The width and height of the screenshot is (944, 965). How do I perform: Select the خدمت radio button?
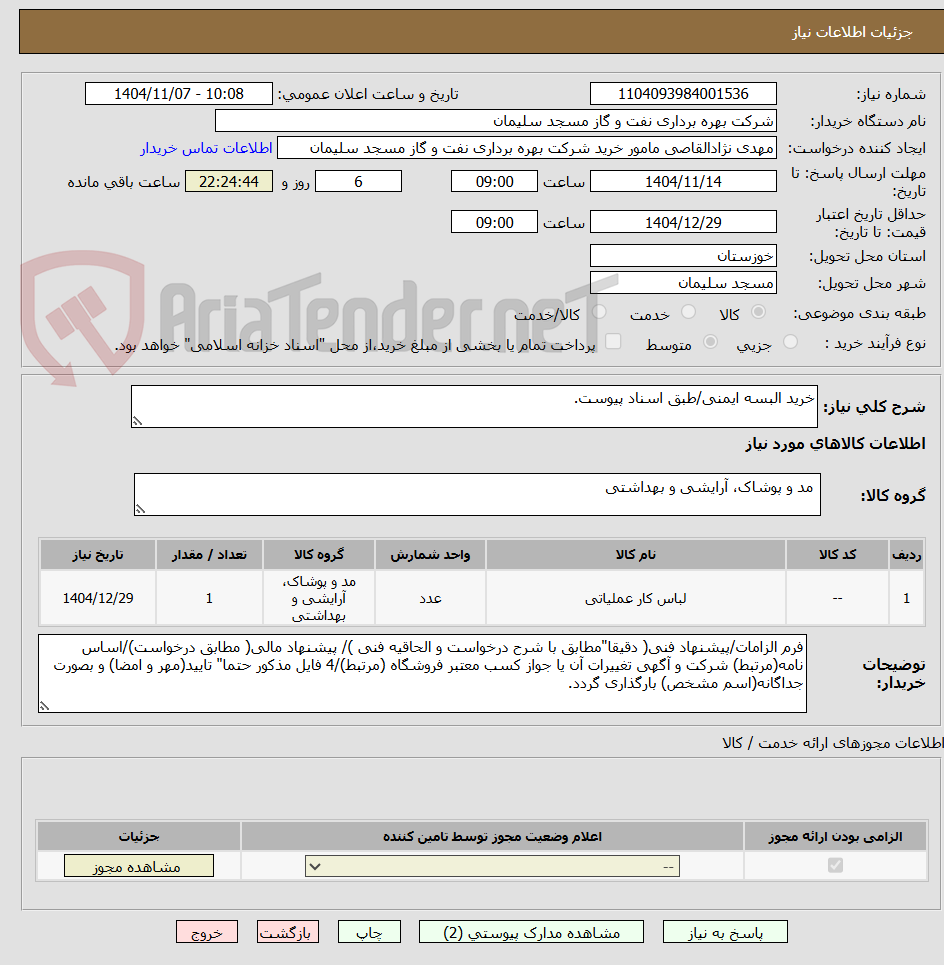tap(688, 313)
